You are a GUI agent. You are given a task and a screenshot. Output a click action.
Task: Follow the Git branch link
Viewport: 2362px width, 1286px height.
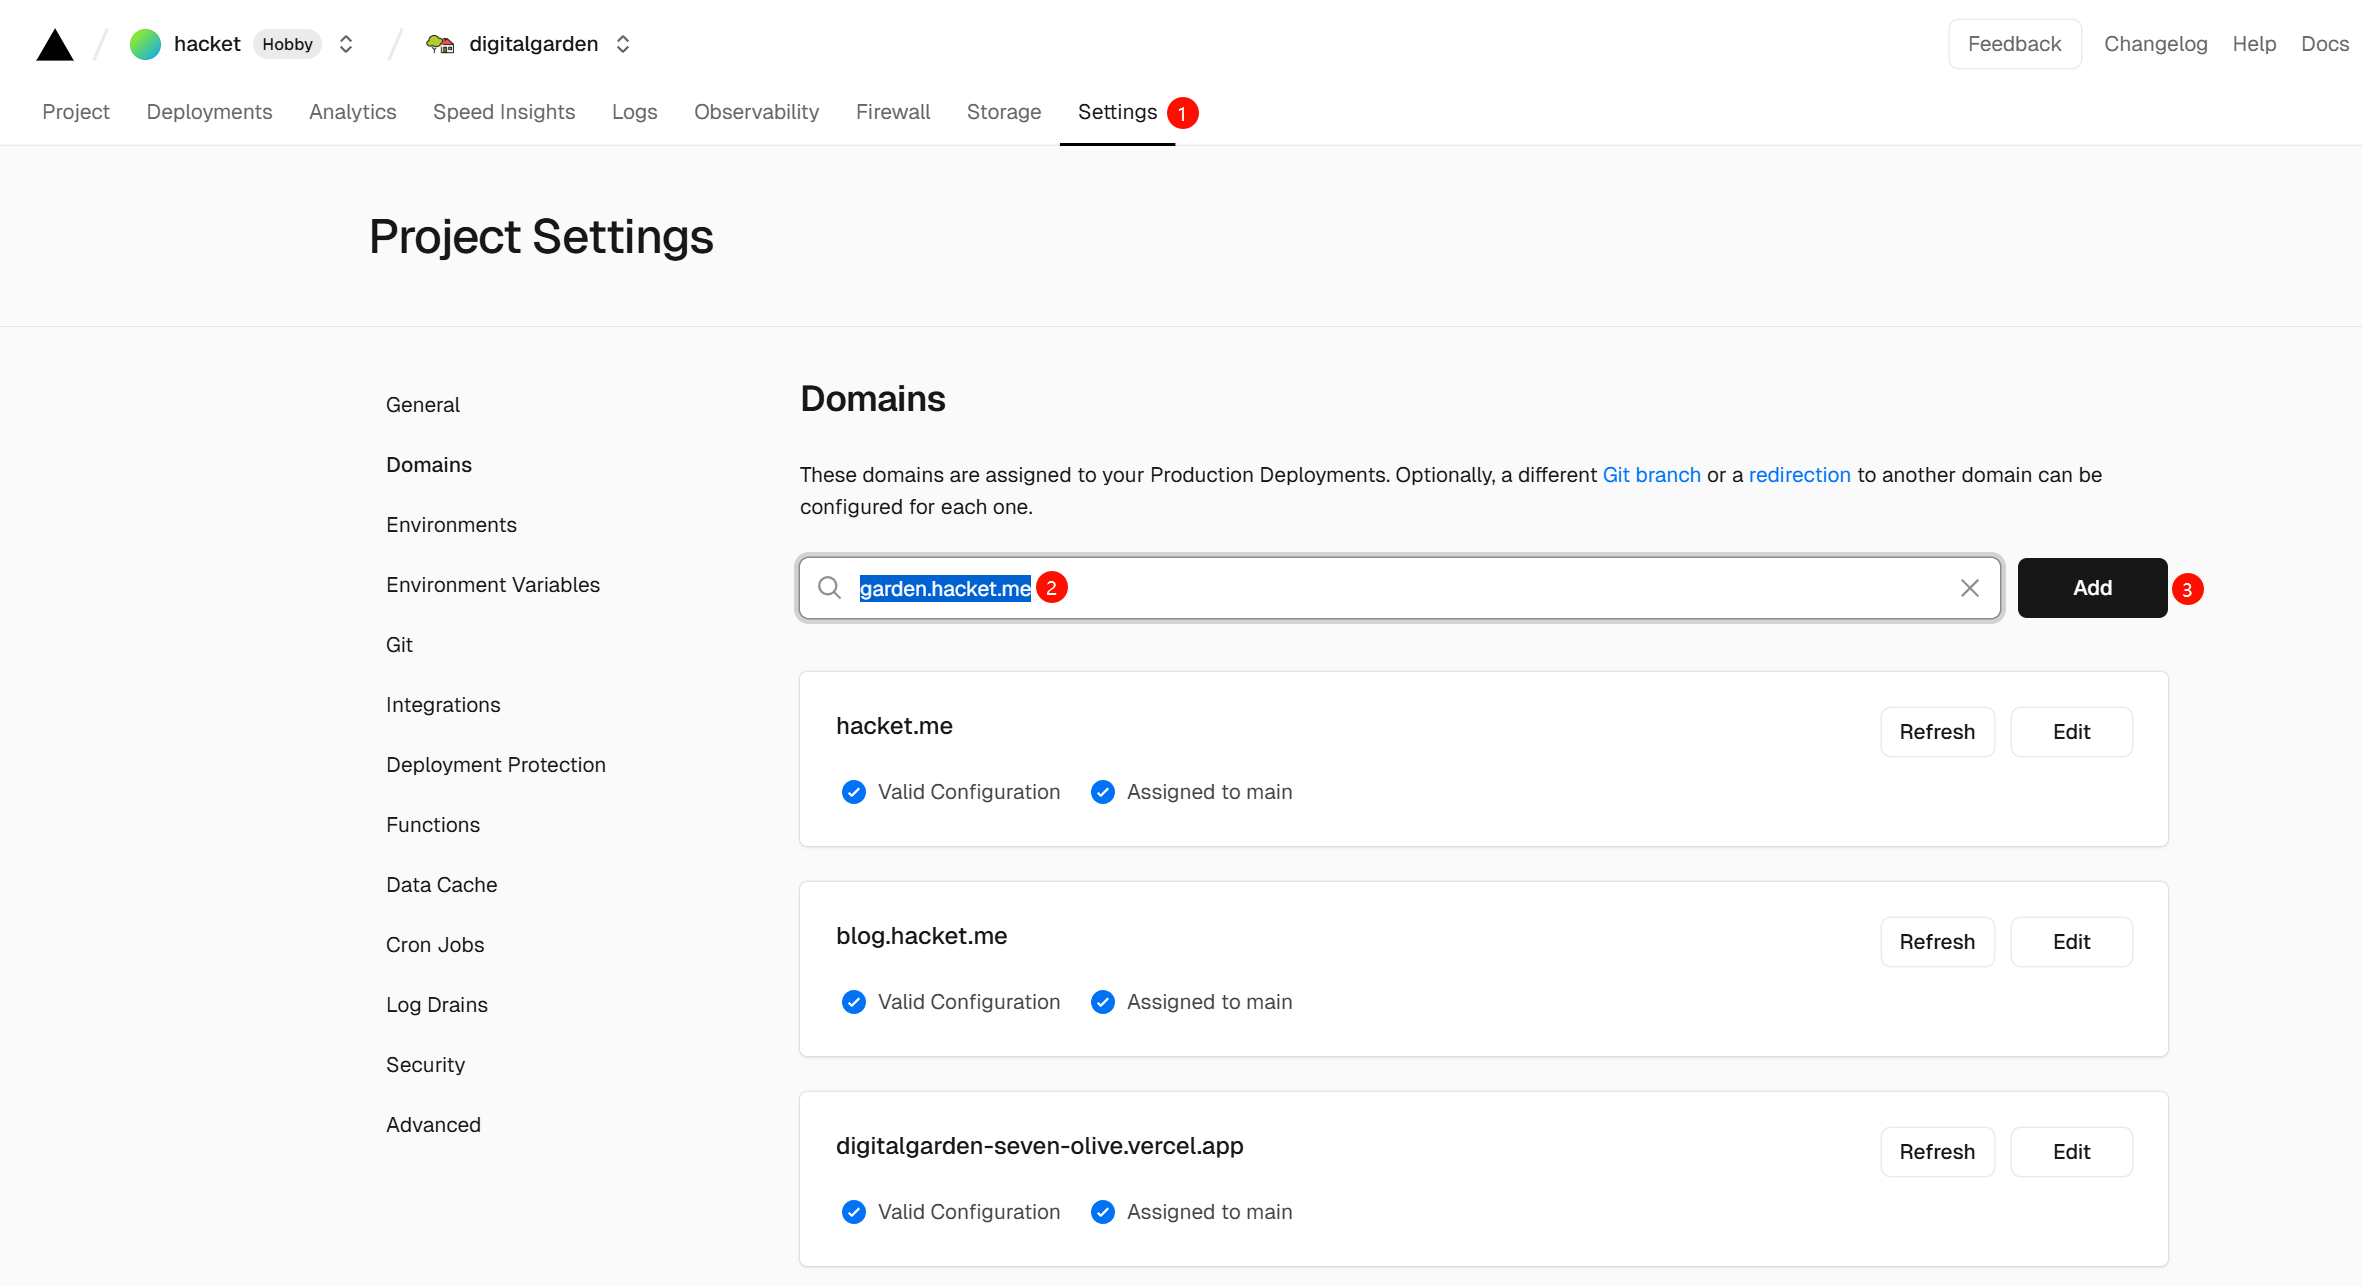pyautogui.click(x=1651, y=475)
